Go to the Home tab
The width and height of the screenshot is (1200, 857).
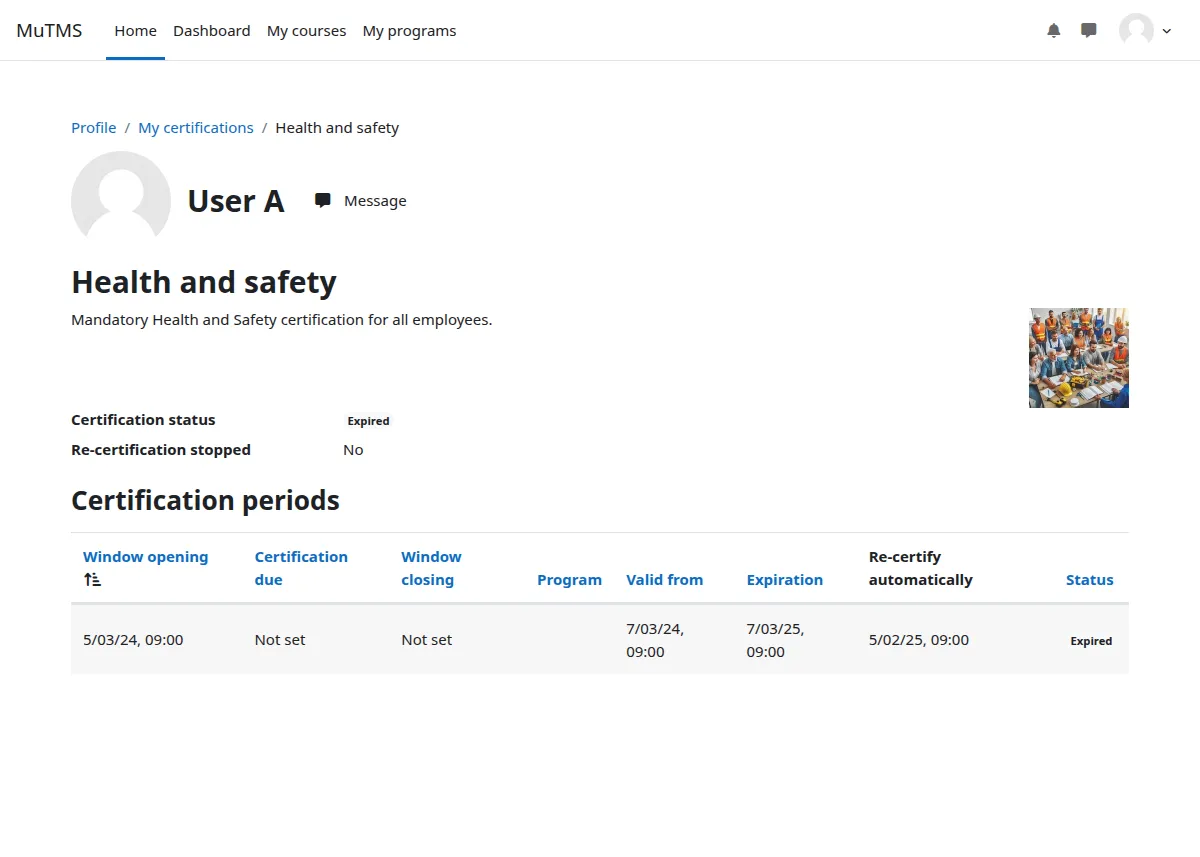tap(135, 31)
